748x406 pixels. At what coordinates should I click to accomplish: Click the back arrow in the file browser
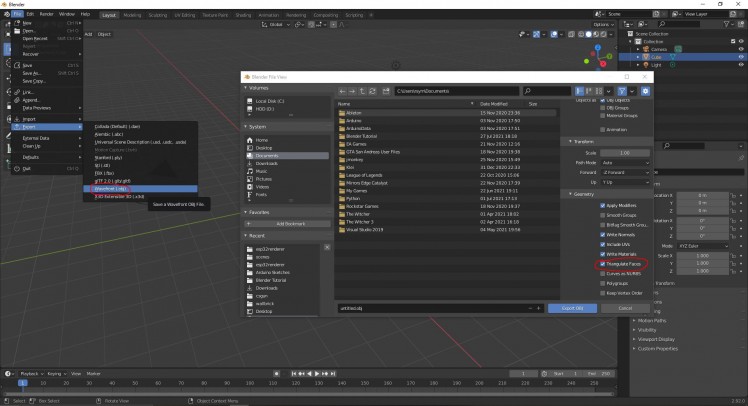[342, 91]
